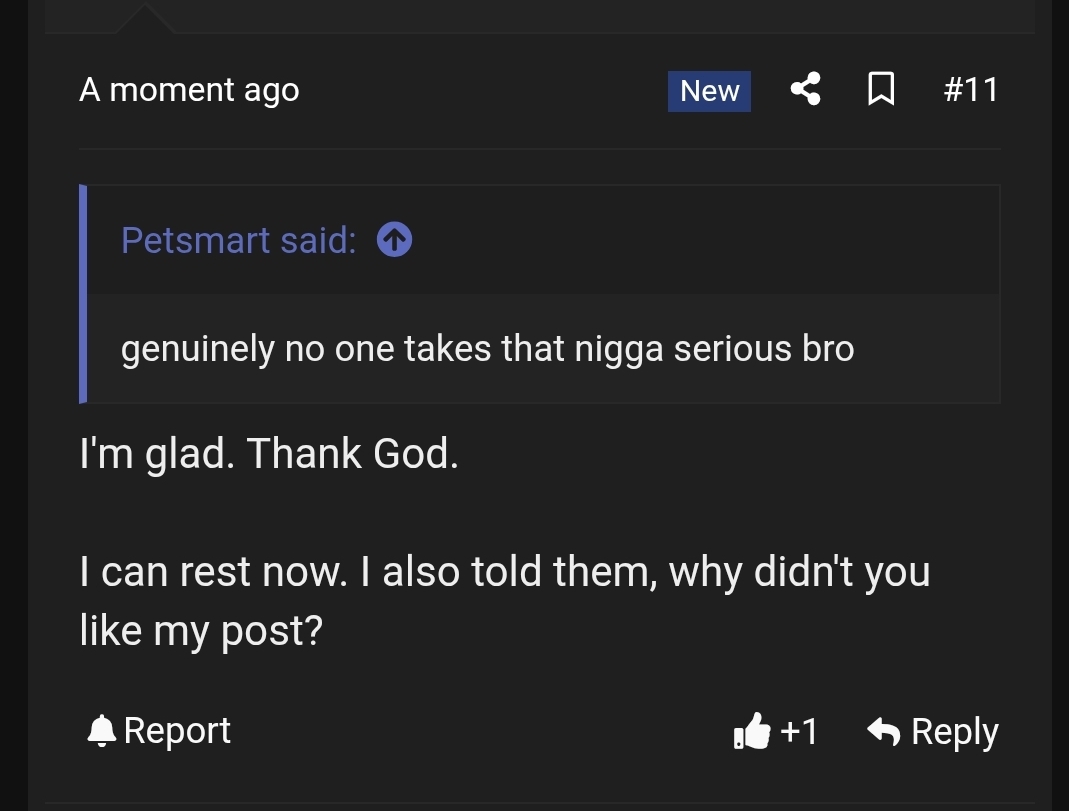Reply to this post

932,730
